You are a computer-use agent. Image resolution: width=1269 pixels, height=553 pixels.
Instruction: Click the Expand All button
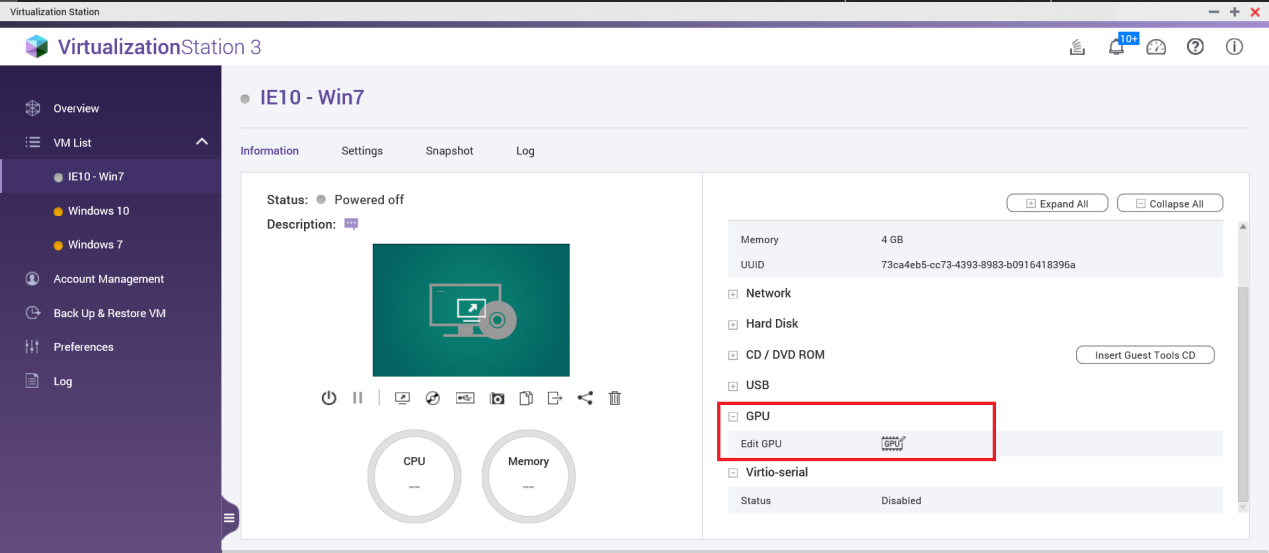[x=1057, y=203]
